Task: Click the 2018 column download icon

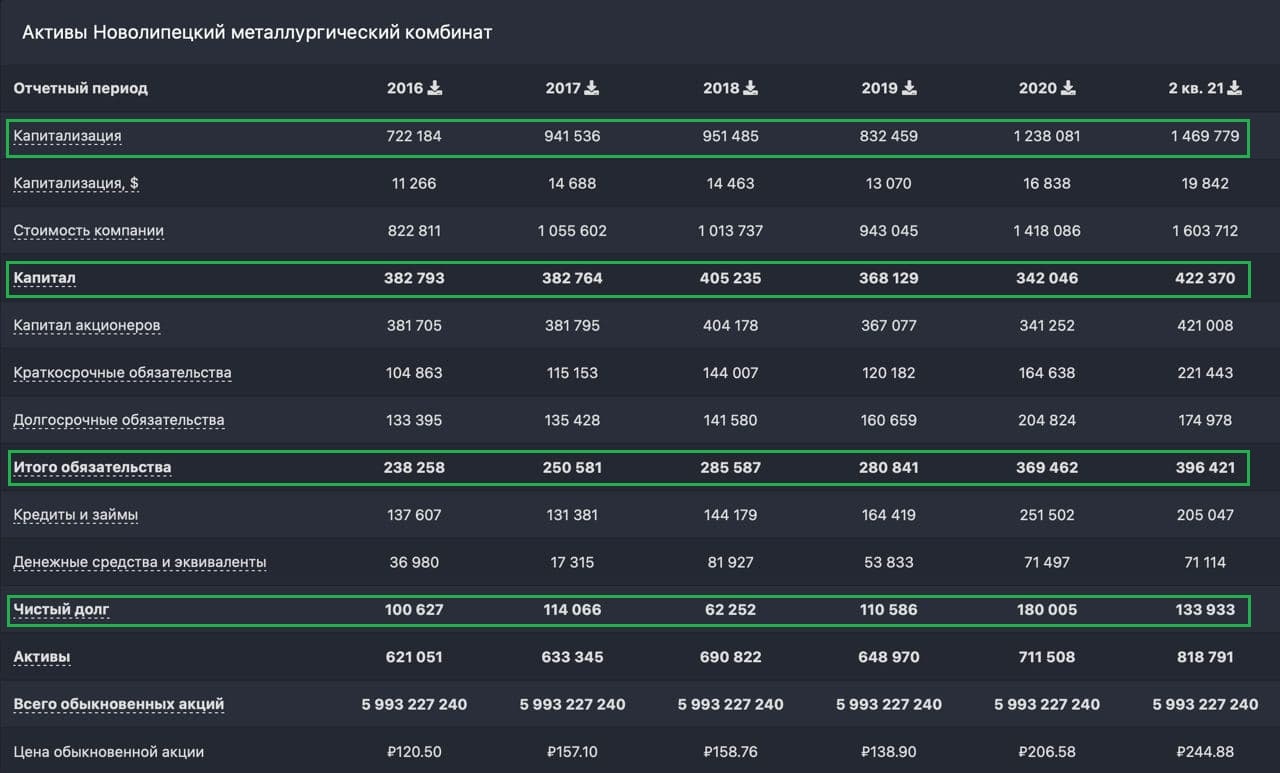Action: coord(750,88)
